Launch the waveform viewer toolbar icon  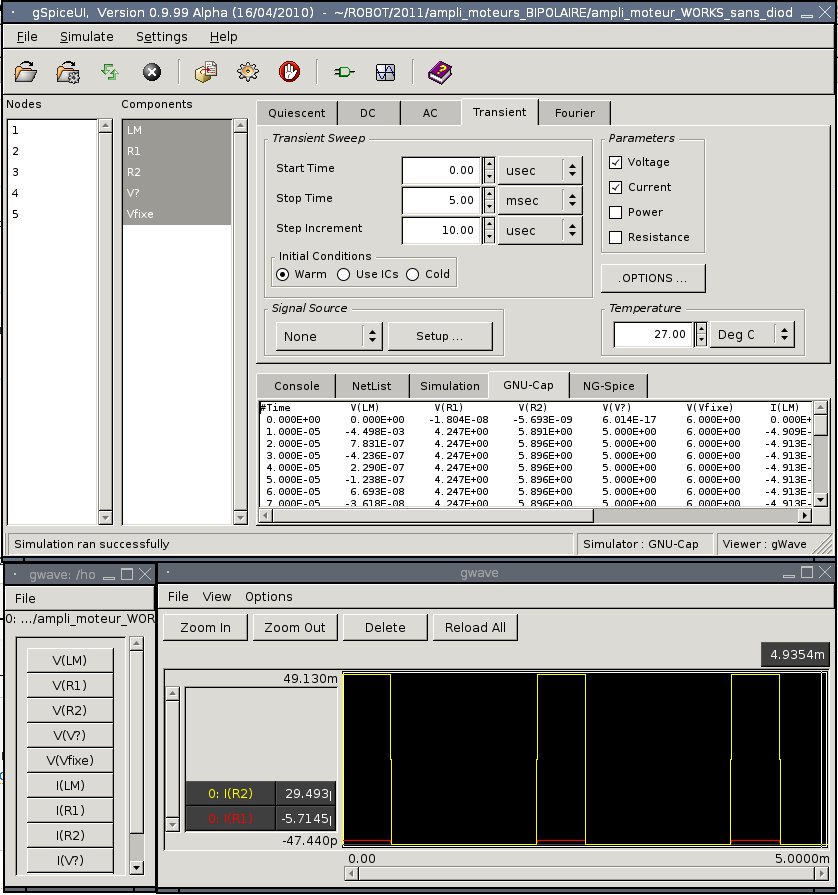click(386, 72)
